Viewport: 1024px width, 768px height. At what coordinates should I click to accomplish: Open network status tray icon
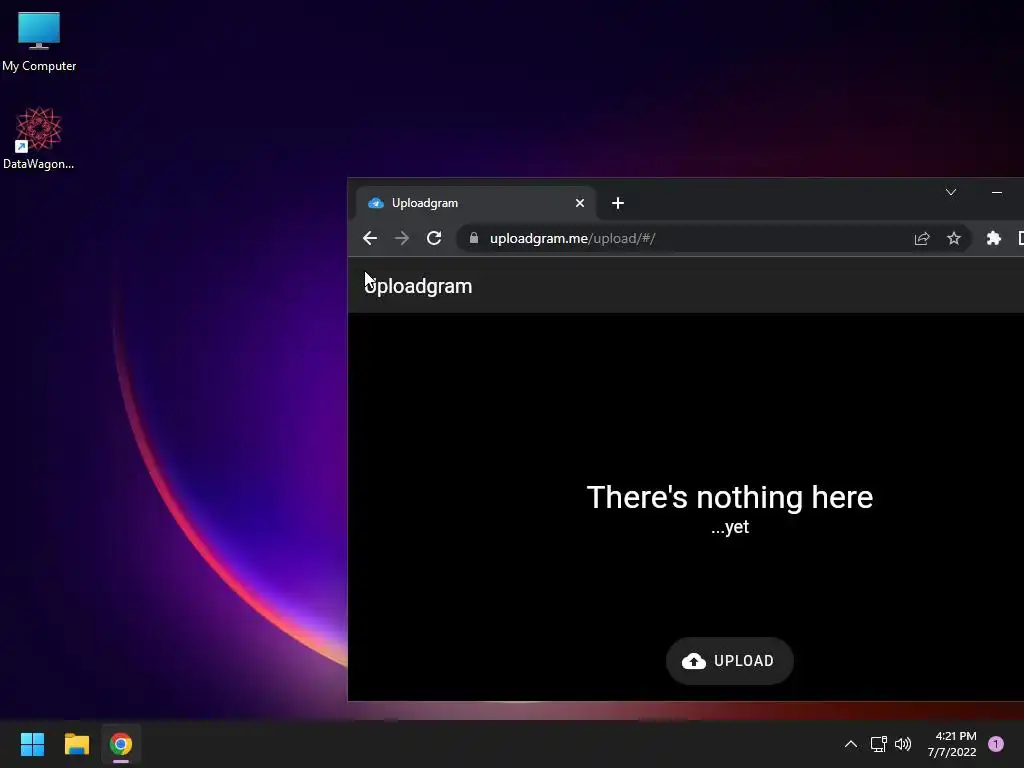click(x=878, y=744)
